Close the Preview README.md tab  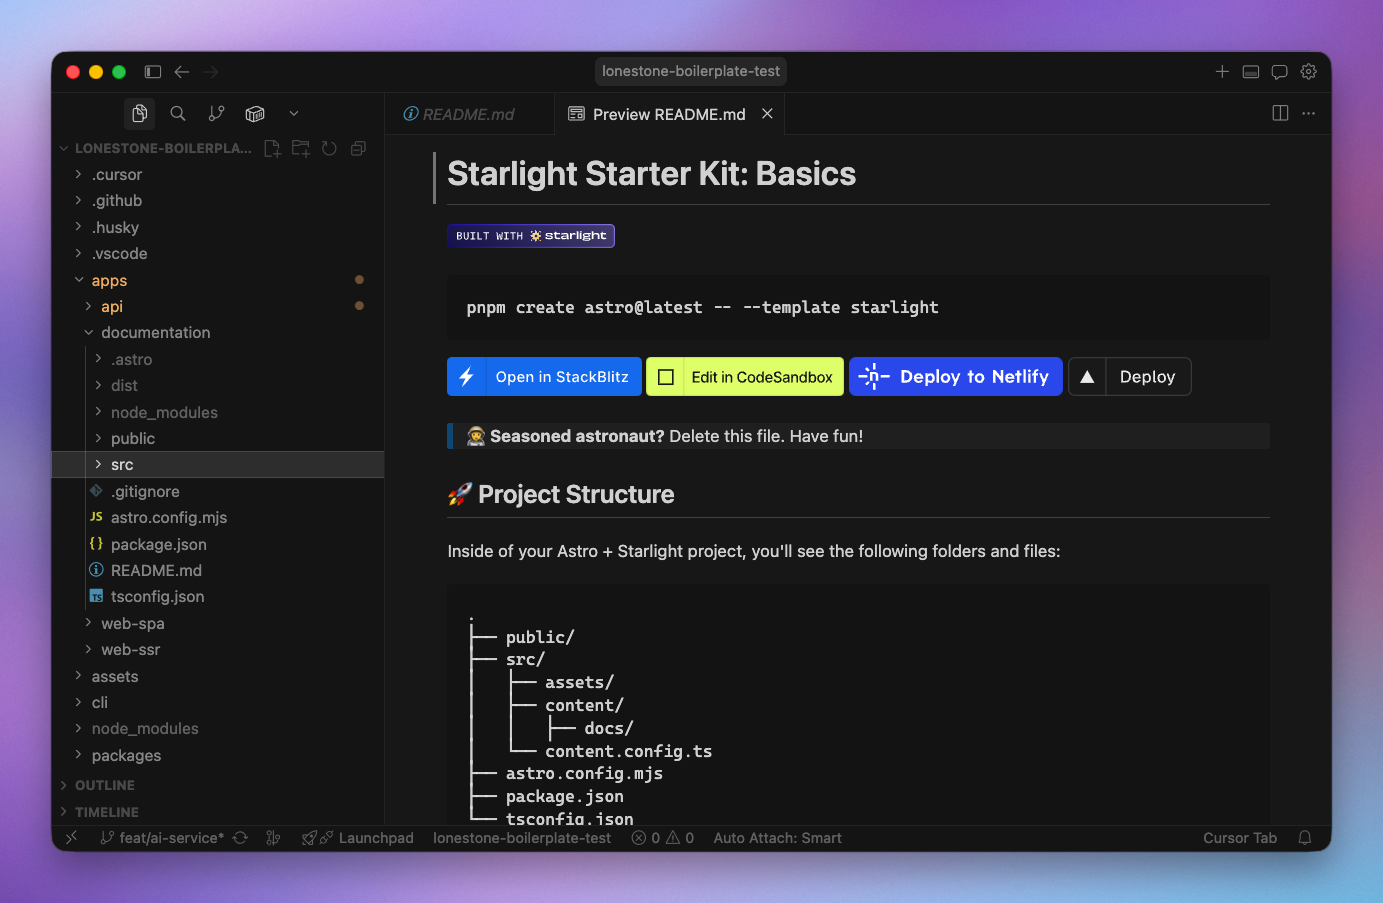click(x=767, y=114)
